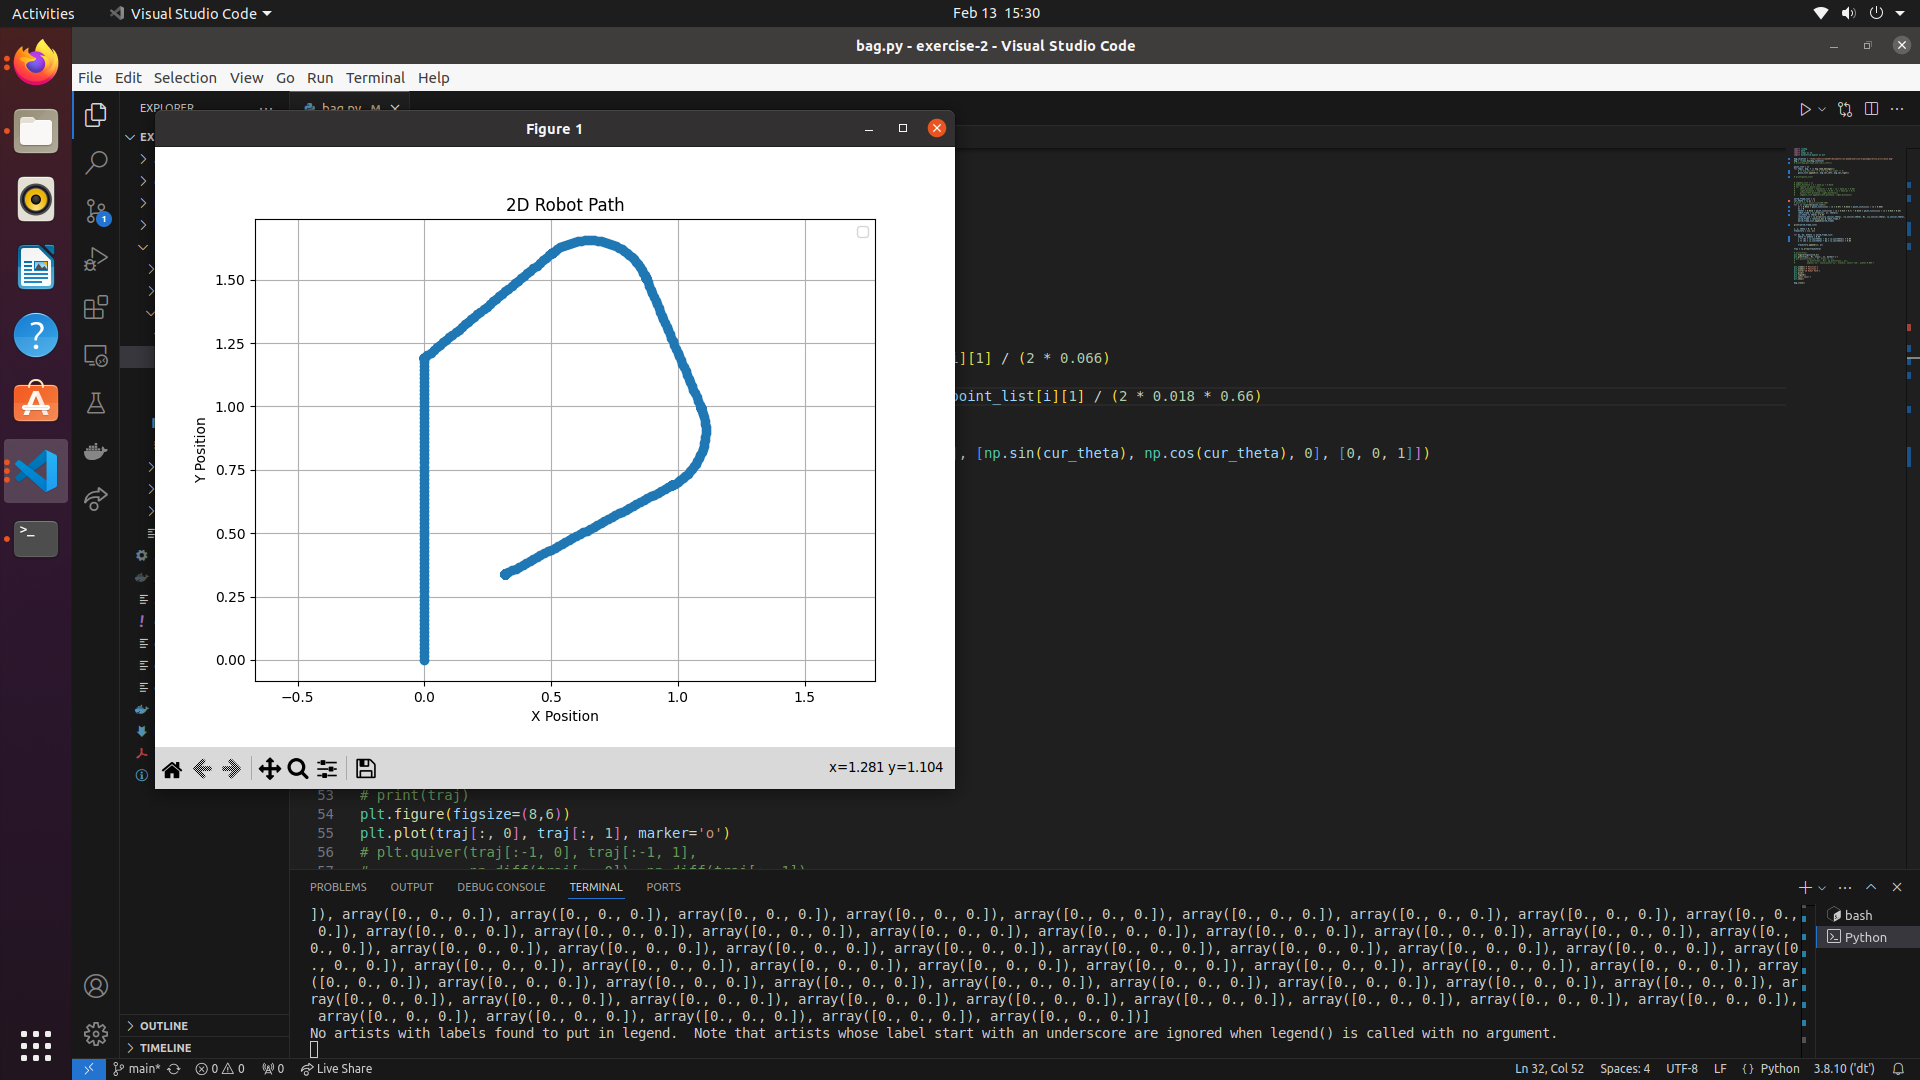This screenshot has height=1080, width=1920.
Task: Open Source Control view in activity bar
Action: point(96,211)
